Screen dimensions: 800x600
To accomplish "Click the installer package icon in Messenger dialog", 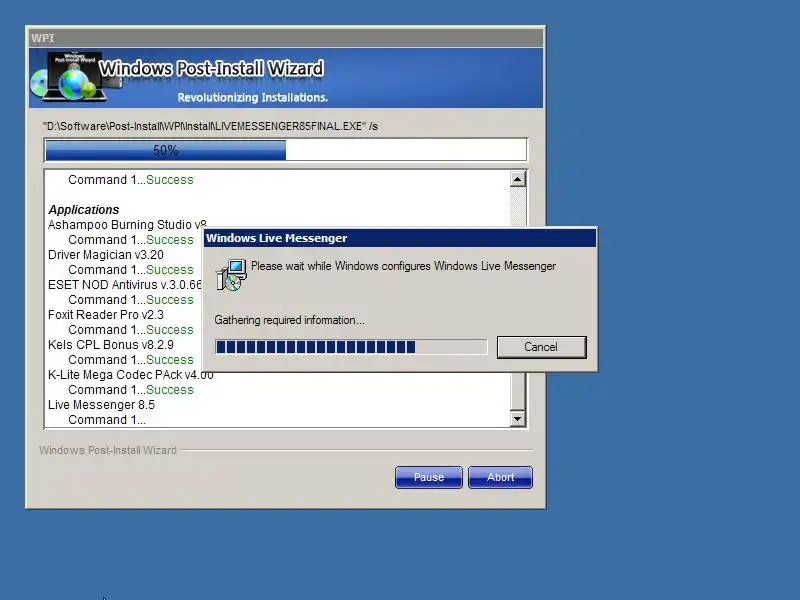I will (x=232, y=275).
